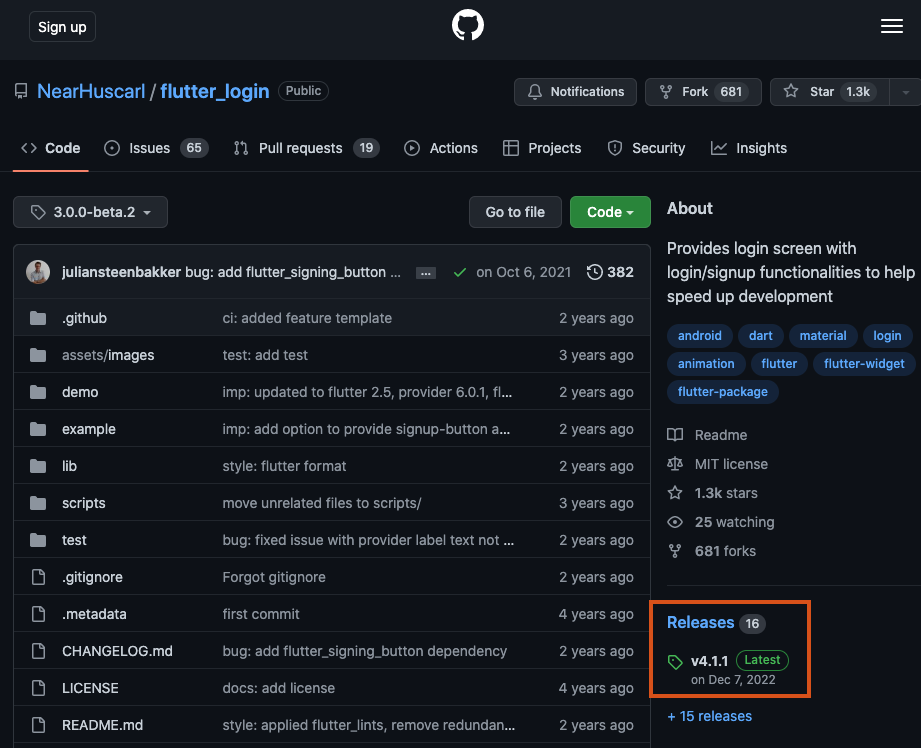Click the tag icon next to v4.1.1
Viewport: 921px width, 748px height.
pyautogui.click(x=675, y=662)
